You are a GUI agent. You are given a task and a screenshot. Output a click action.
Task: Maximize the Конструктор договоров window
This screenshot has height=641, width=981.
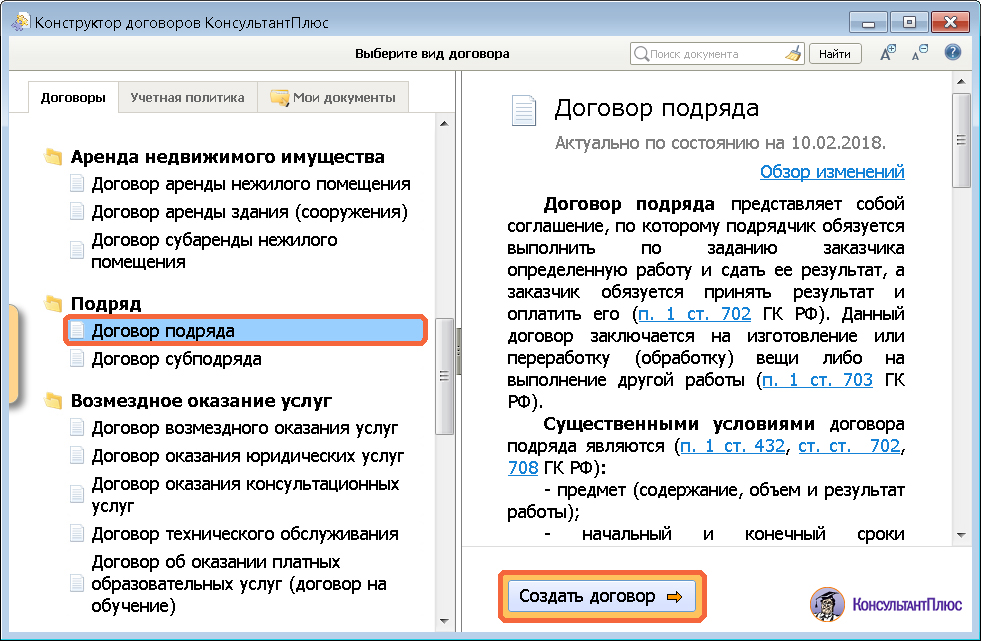tap(908, 23)
